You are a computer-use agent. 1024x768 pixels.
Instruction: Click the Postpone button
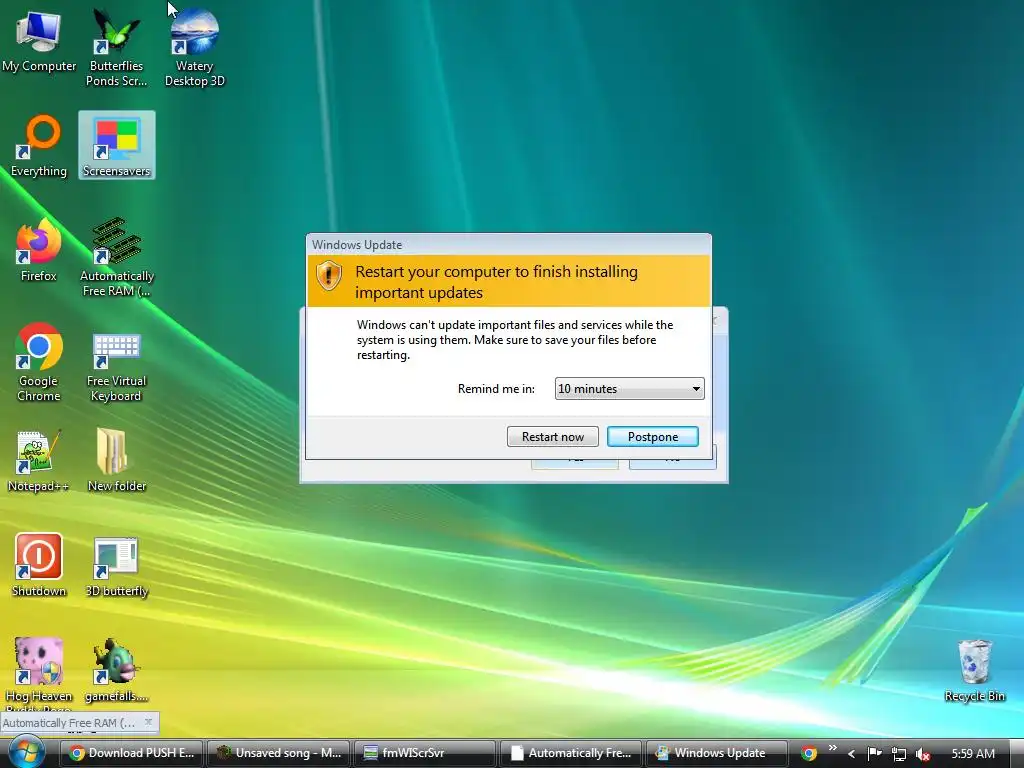pyautogui.click(x=653, y=437)
